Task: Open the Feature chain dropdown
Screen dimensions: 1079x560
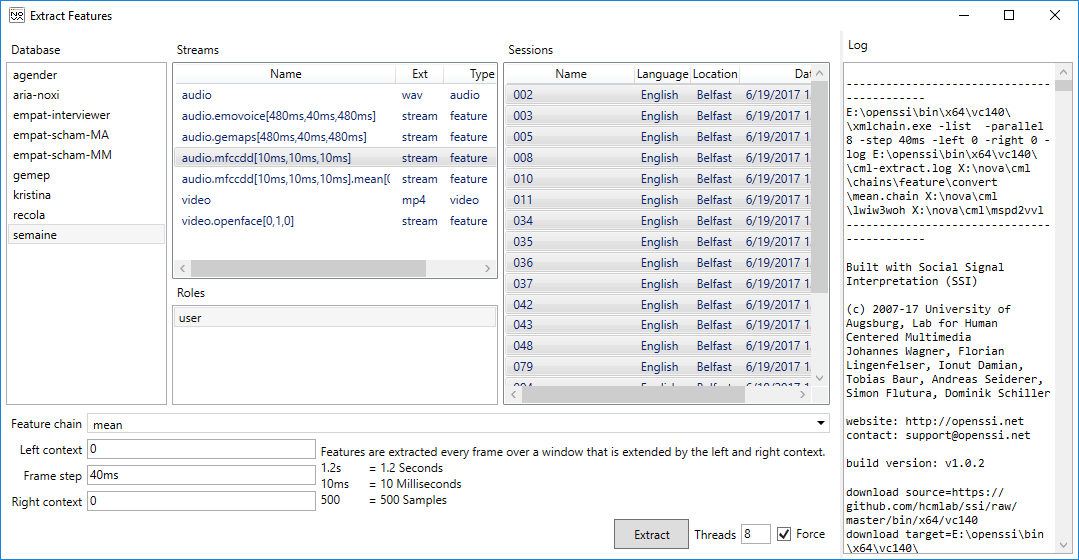Action: click(x=821, y=424)
